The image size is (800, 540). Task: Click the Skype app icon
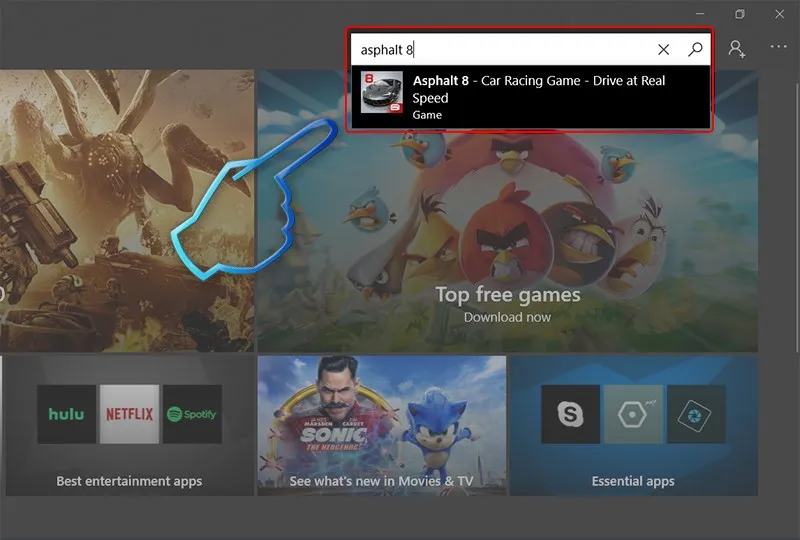tap(570, 414)
